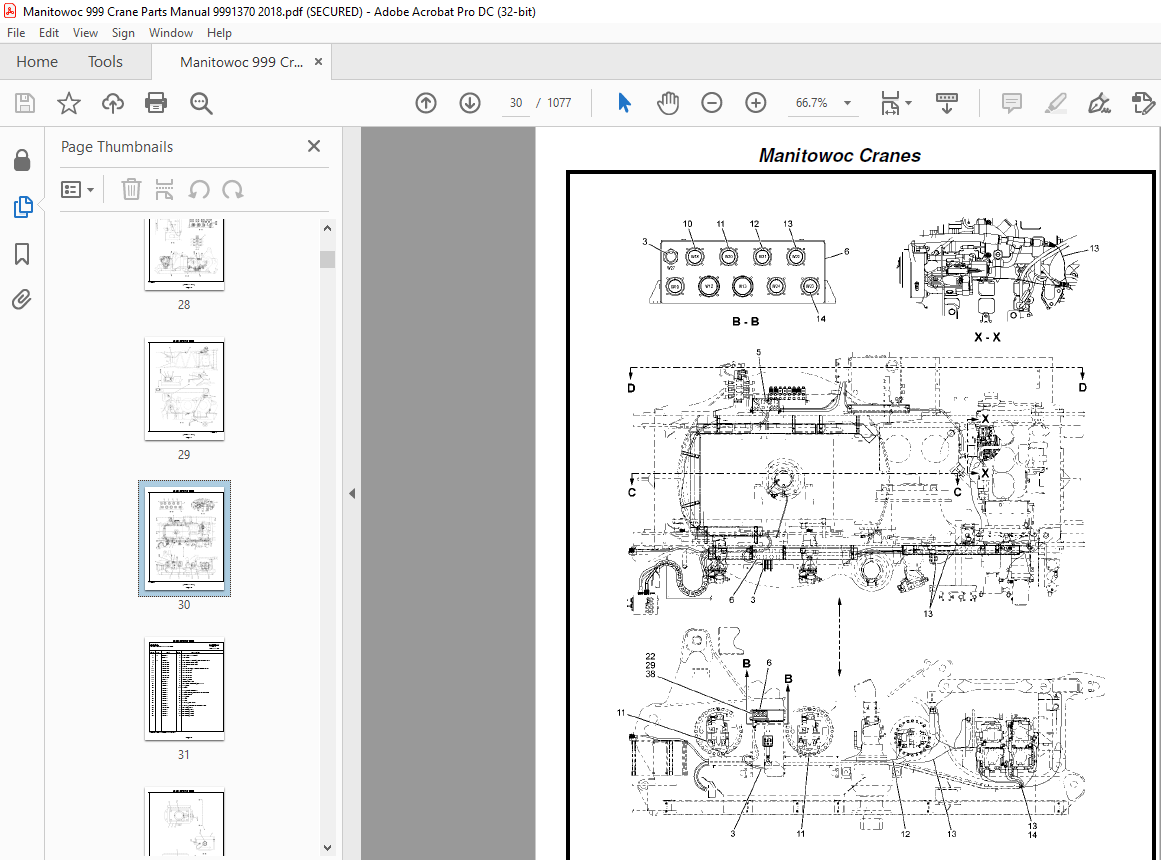Click the page number input field
Image resolution: width=1161 pixels, height=860 pixels.
(516, 103)
